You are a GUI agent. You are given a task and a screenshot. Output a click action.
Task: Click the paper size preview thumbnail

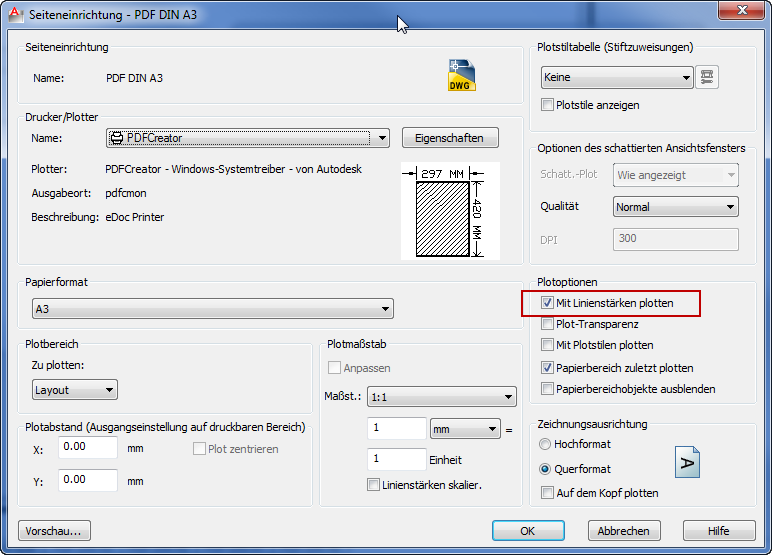click(x=450, y=211)
